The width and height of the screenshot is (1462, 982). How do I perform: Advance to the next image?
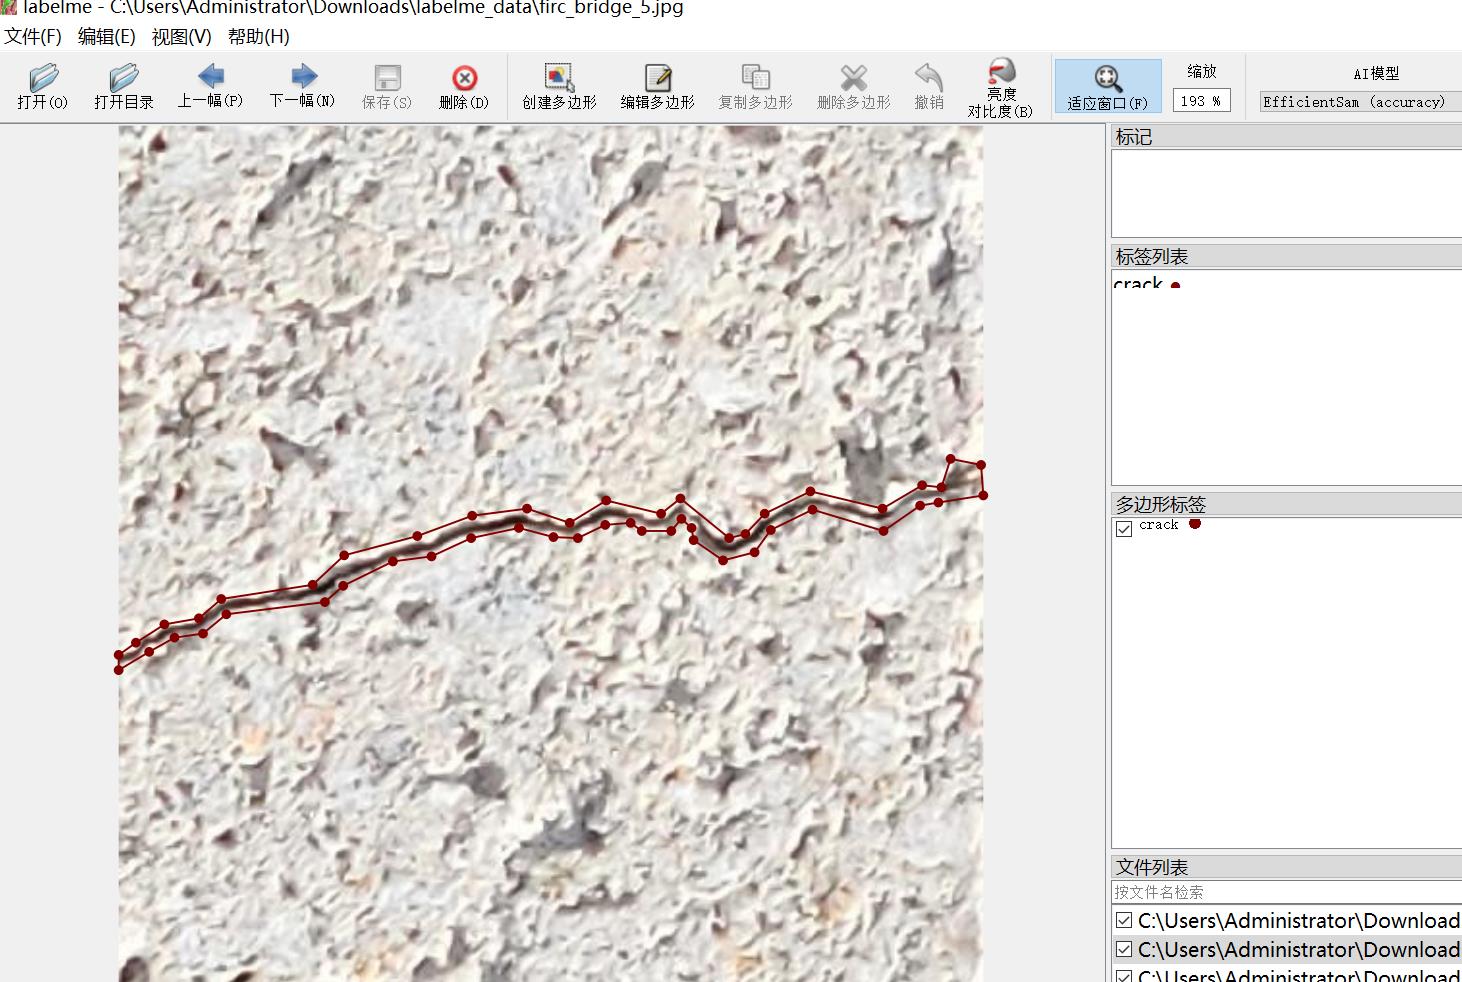(302, 86)
